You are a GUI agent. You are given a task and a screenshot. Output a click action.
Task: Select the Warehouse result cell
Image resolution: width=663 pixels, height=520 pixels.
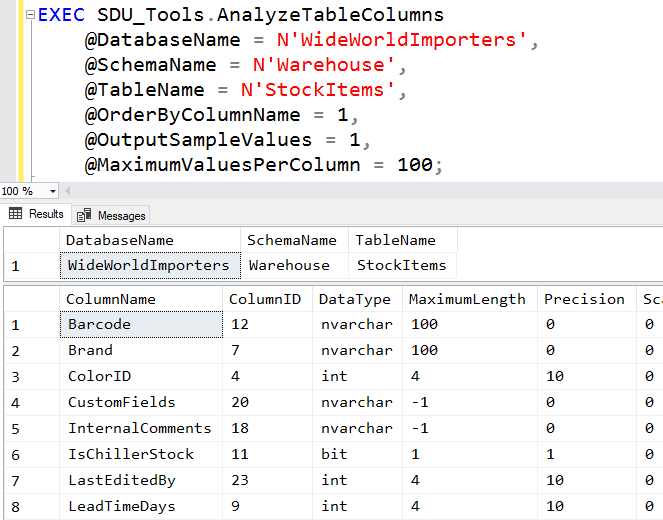point(294,265)
